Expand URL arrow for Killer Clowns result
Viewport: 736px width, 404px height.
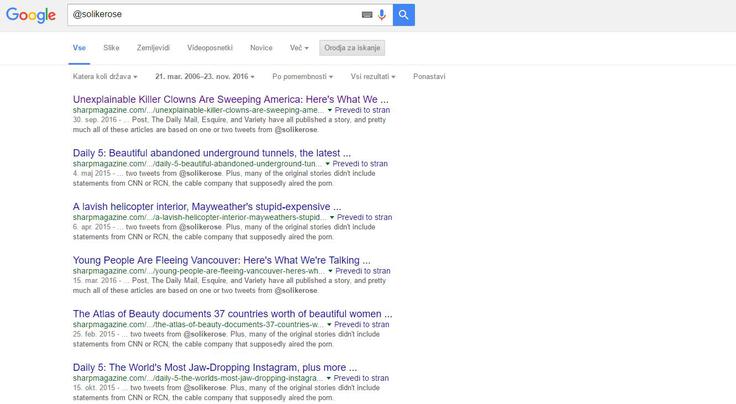pos(330,110)
